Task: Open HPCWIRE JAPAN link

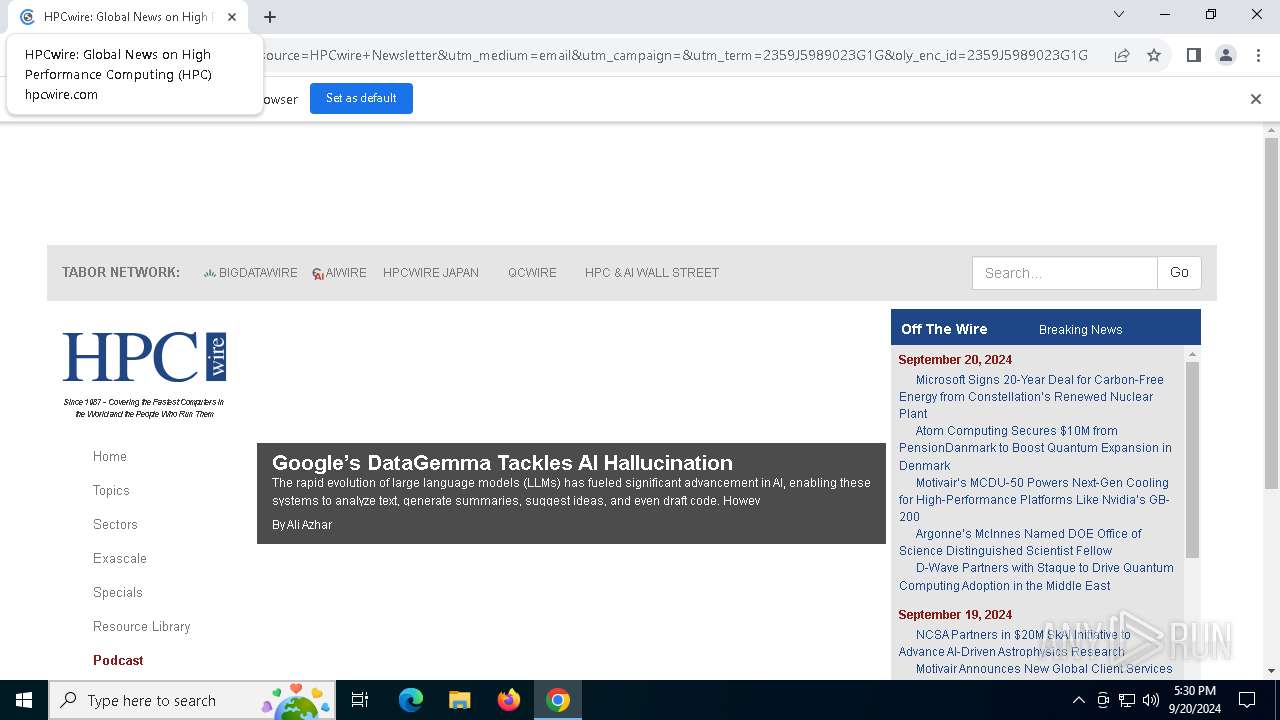Action: (431, 273)
